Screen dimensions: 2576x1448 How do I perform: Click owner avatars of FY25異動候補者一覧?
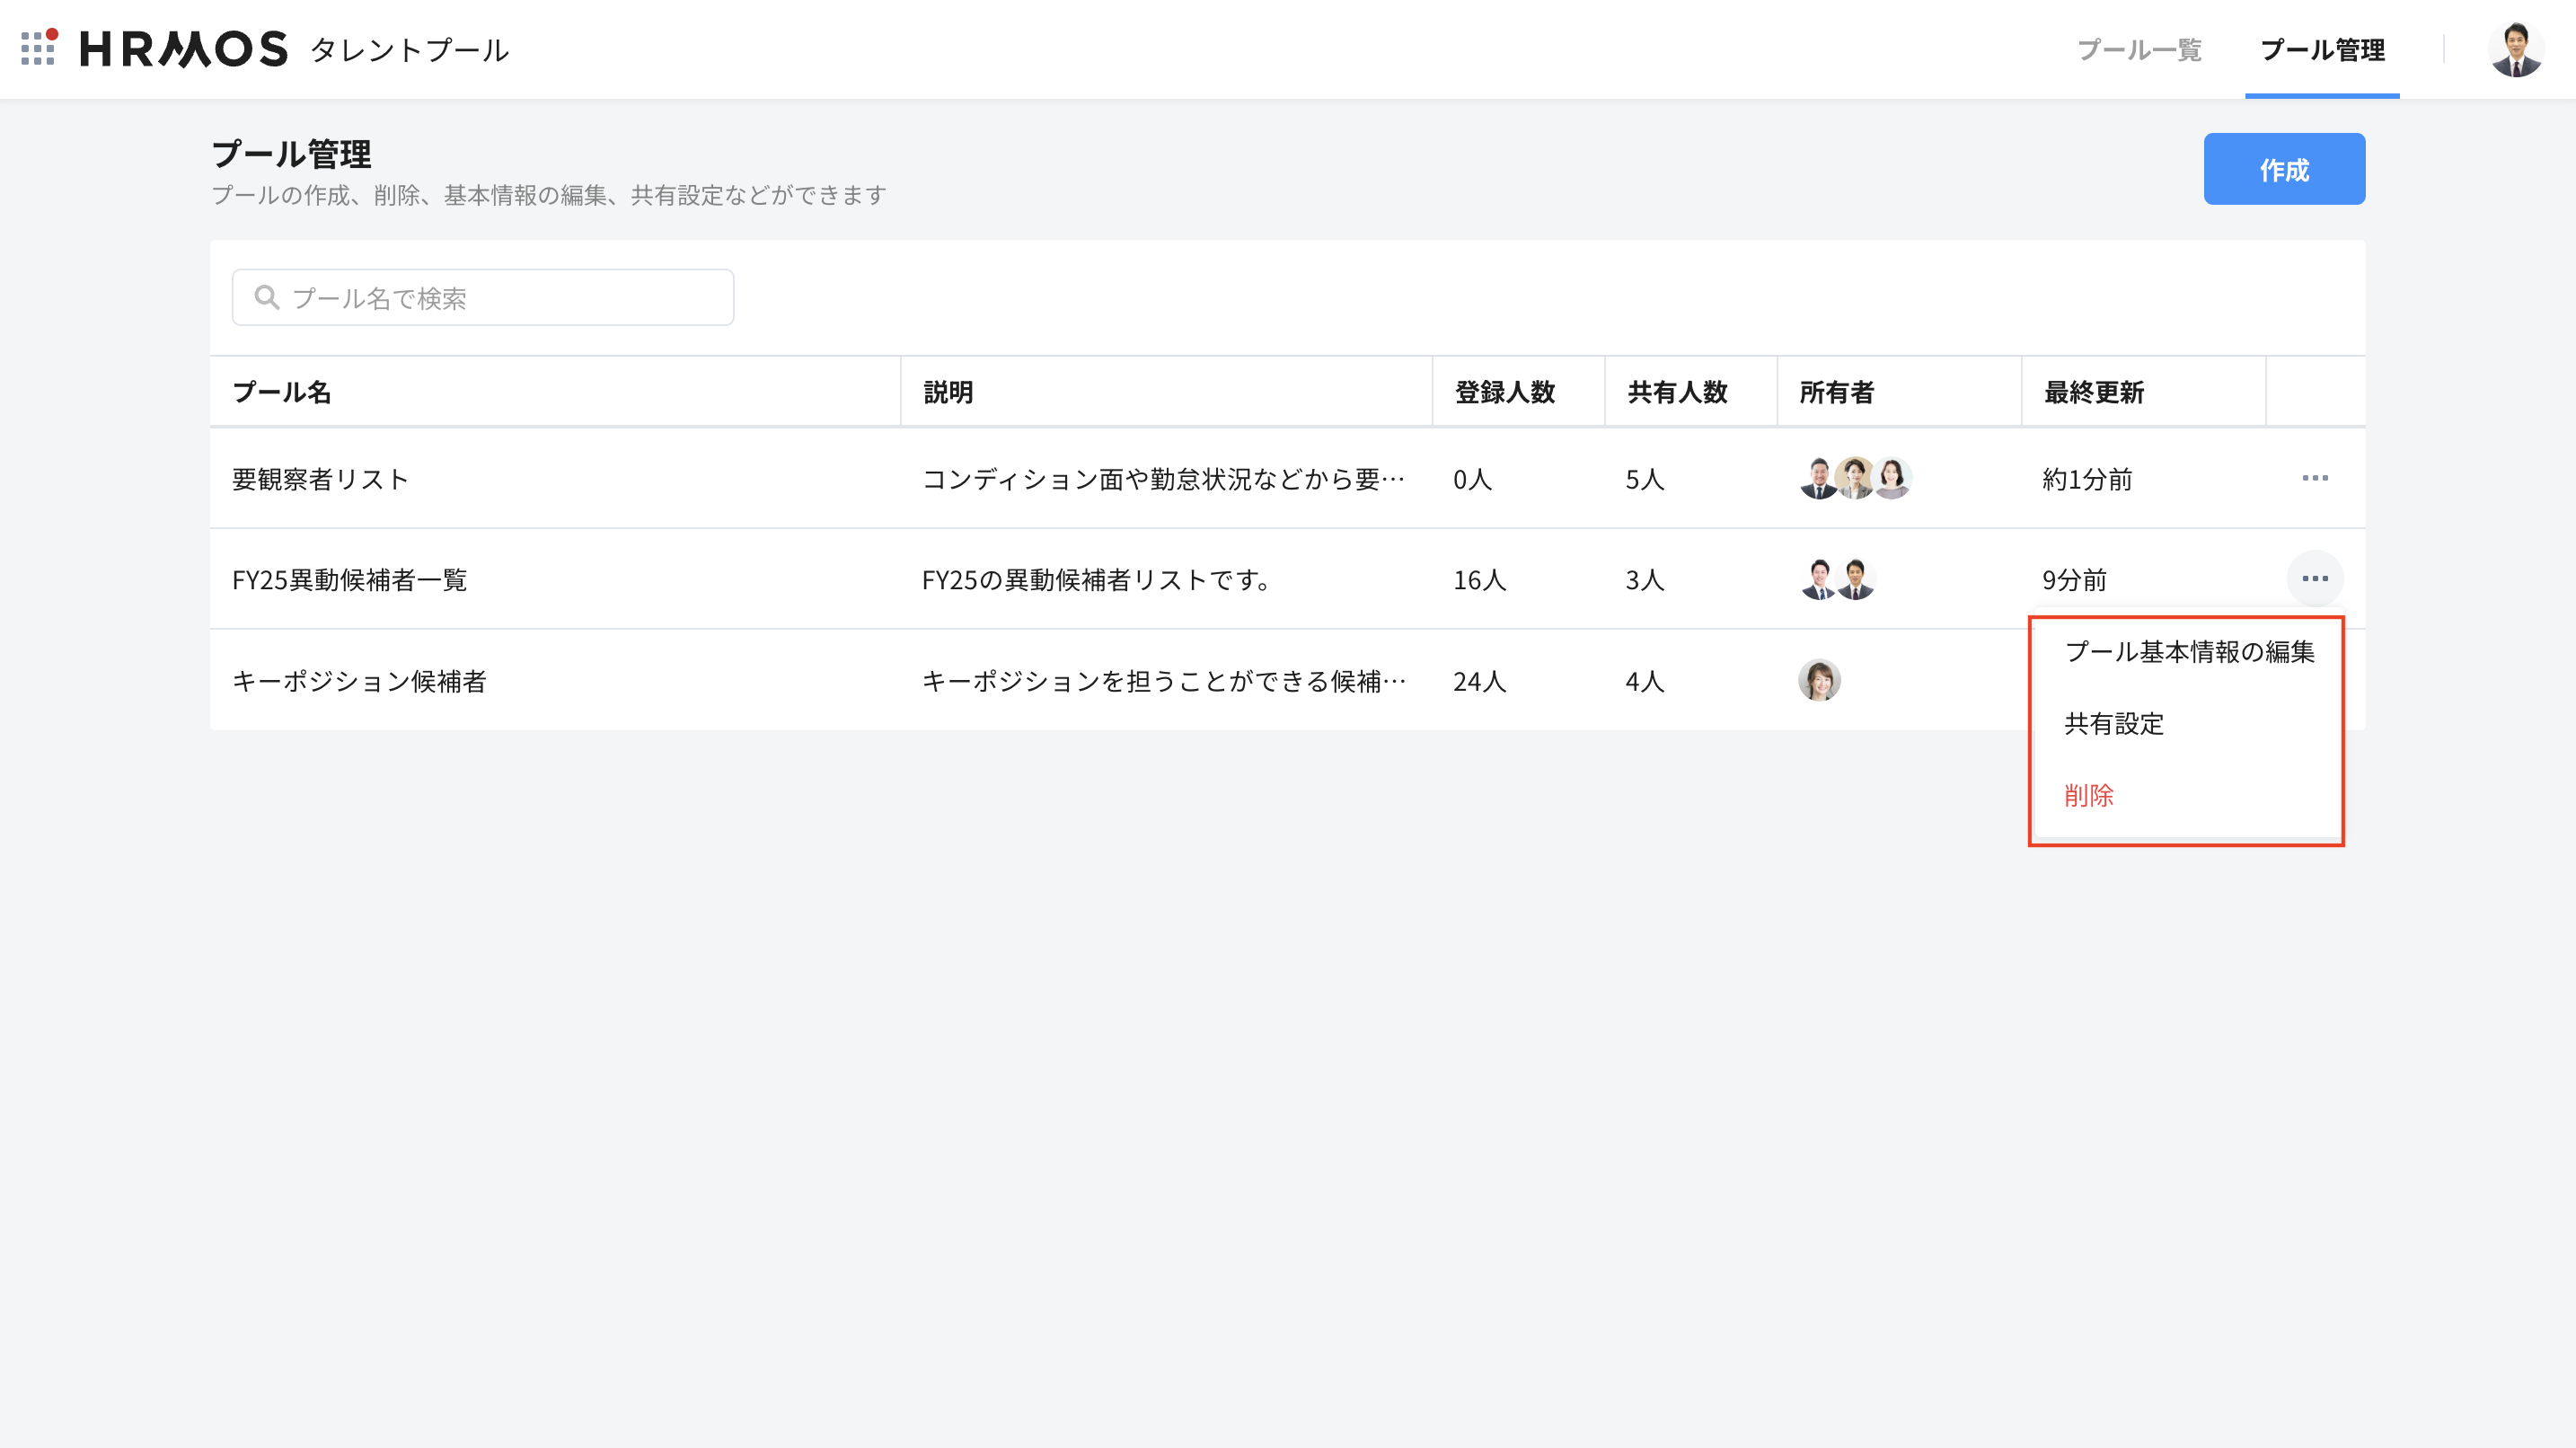click(x=1837, y=579)
